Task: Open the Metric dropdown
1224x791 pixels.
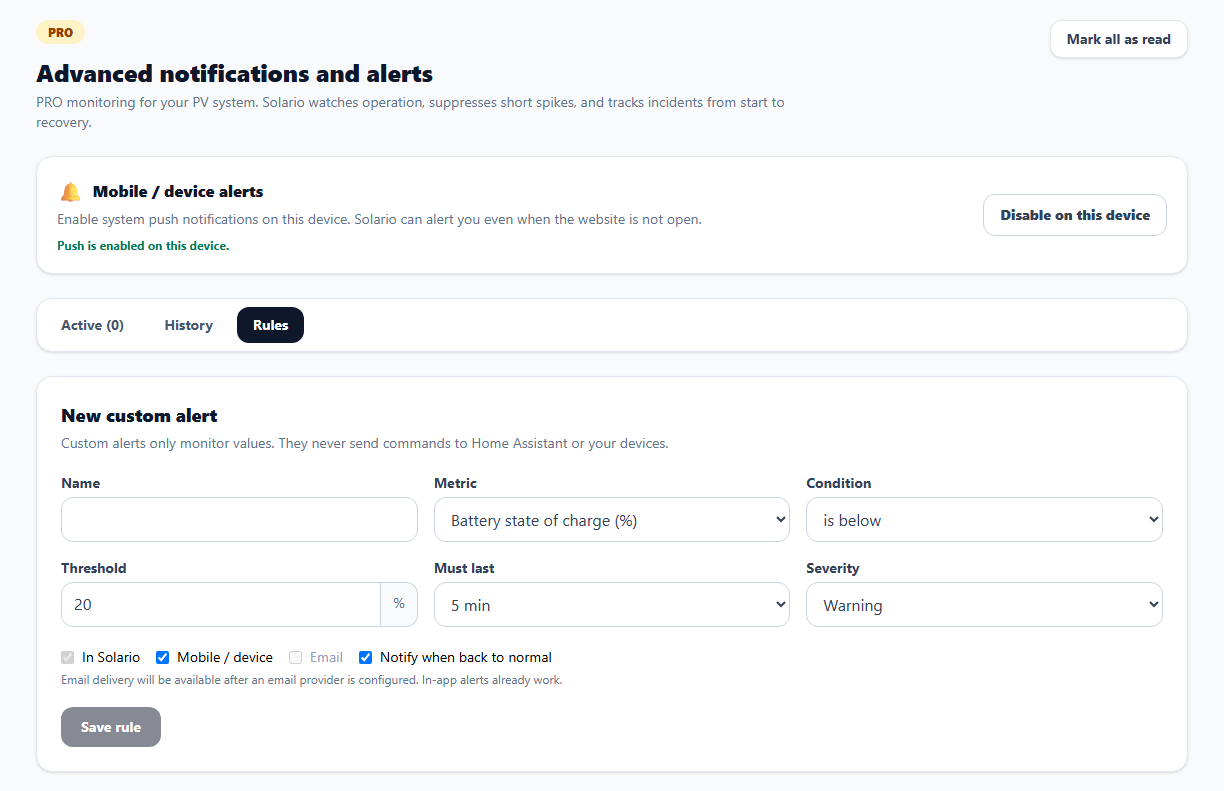Action: [x=612, y=520]
